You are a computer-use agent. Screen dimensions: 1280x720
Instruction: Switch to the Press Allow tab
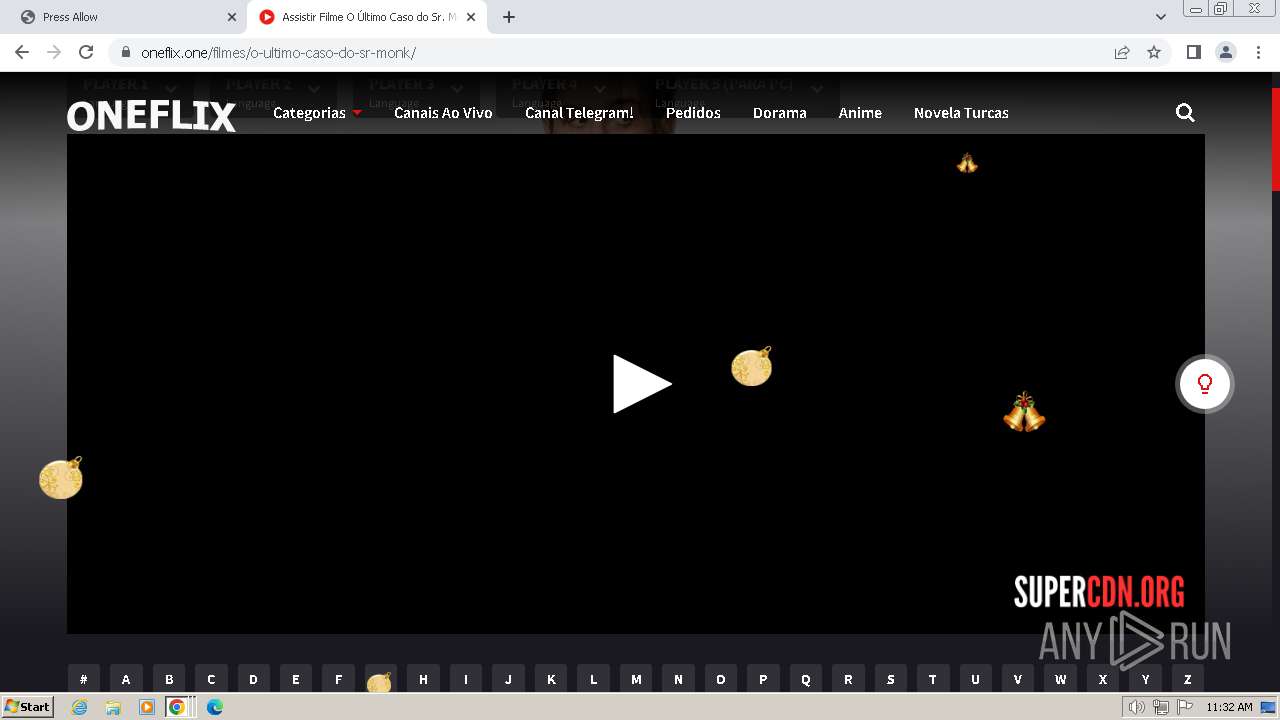tap(123, 17)
